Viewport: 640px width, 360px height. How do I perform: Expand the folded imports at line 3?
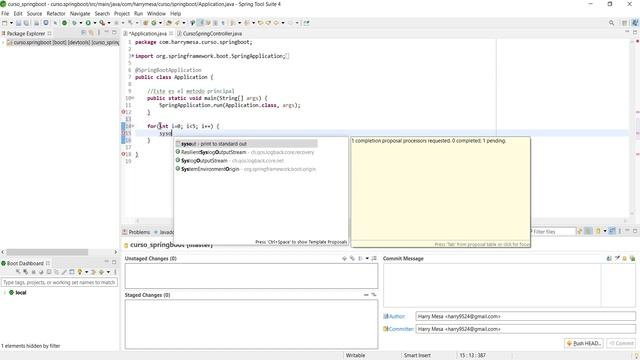(x=132, y=56)
